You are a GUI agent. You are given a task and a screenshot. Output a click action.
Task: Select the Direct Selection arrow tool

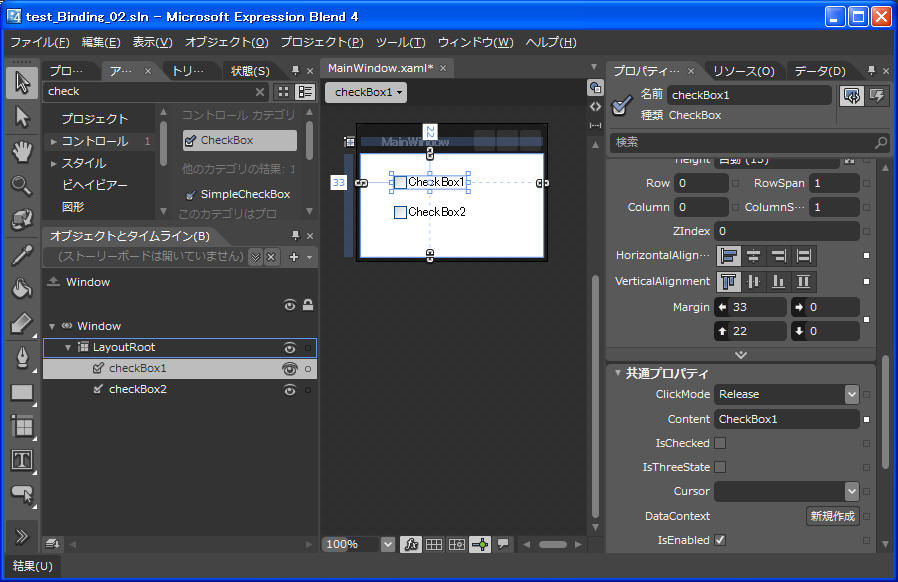click(x=21, y=117)
